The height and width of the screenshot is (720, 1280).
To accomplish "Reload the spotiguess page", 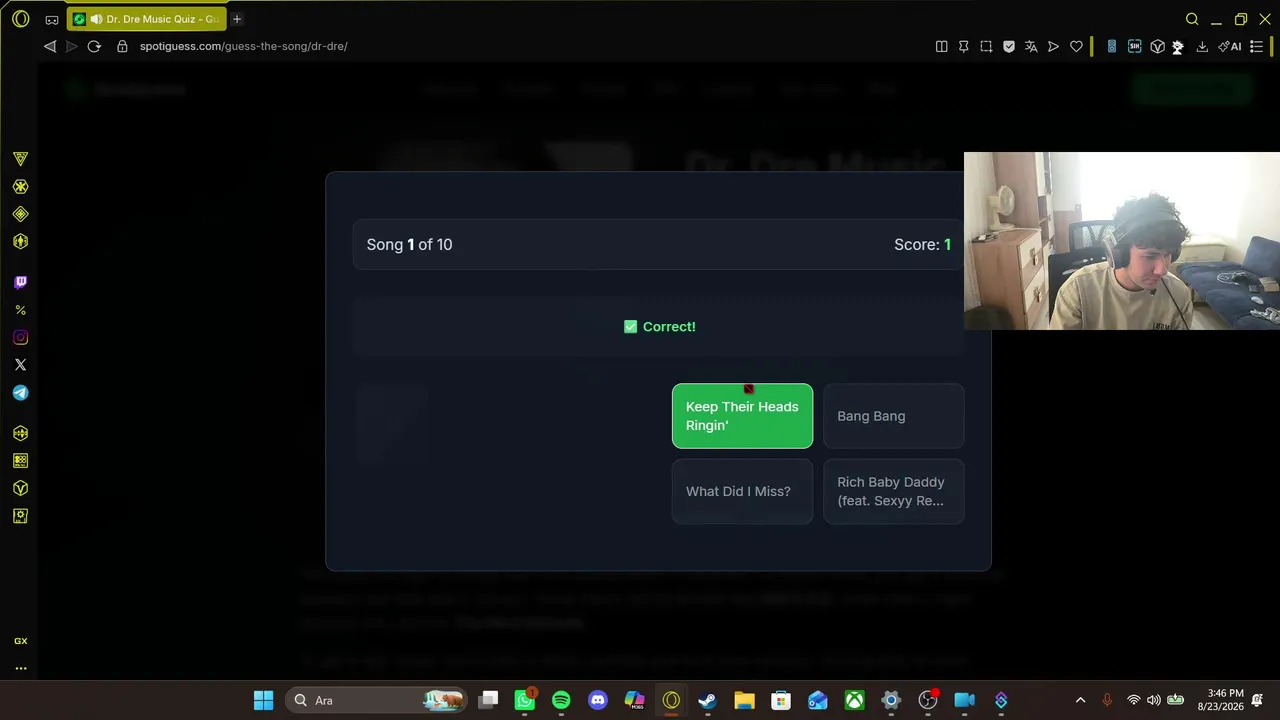I will [x=94, y=46].
